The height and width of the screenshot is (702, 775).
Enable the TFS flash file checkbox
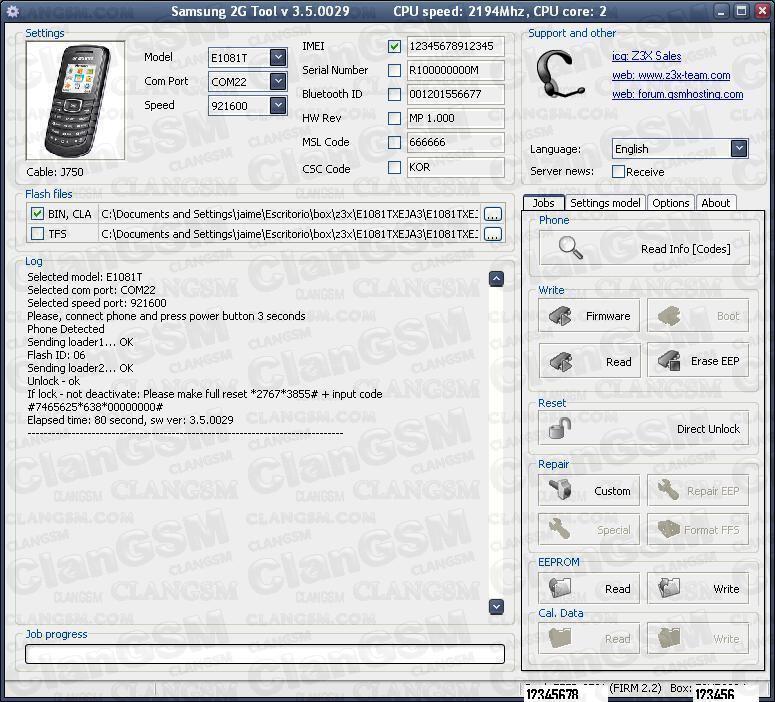pos(37,234)
